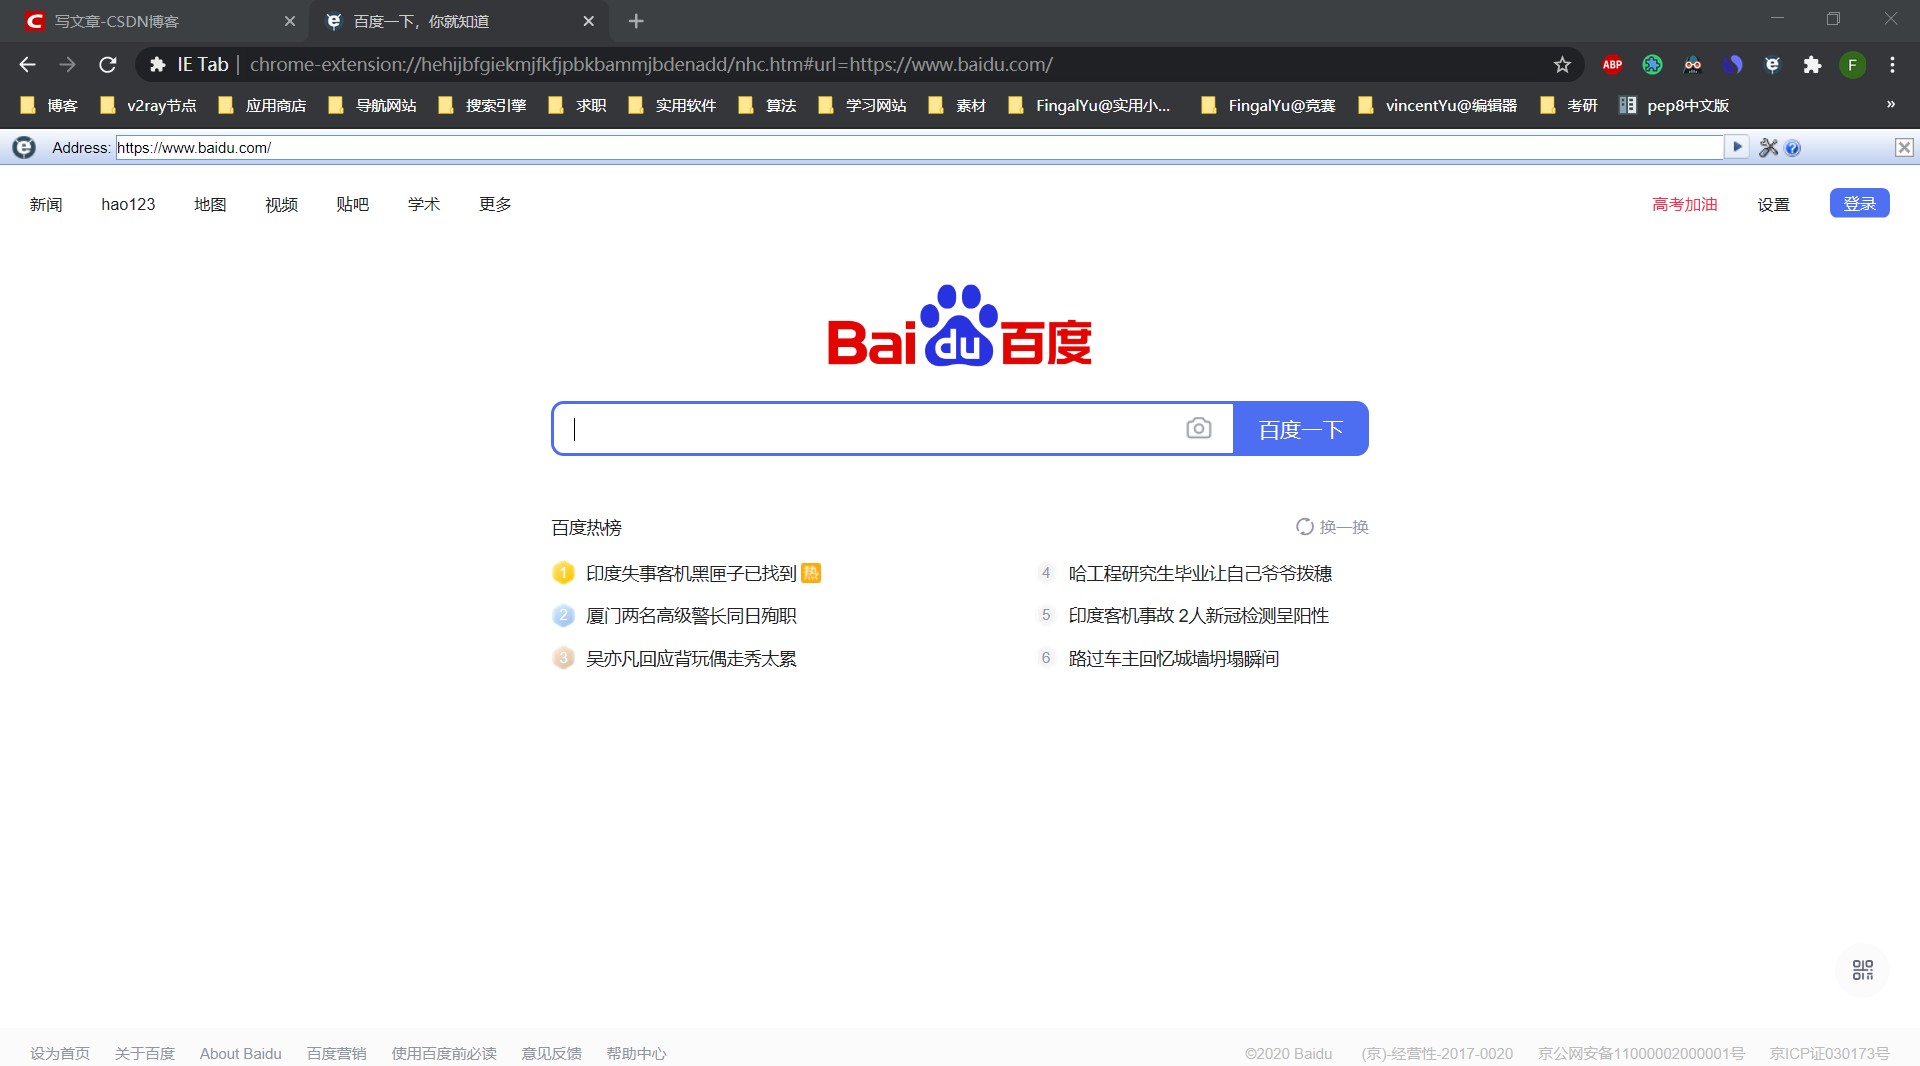Open hot item 哈工程研究生毕业让自己爷爷拨穗
The image size is (1920, 1066).
pyautogui.click(x=1200, y=573)
